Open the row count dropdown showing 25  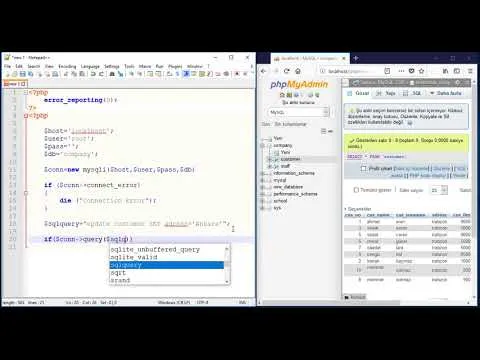pyautogui.click(x=439, y=190)
